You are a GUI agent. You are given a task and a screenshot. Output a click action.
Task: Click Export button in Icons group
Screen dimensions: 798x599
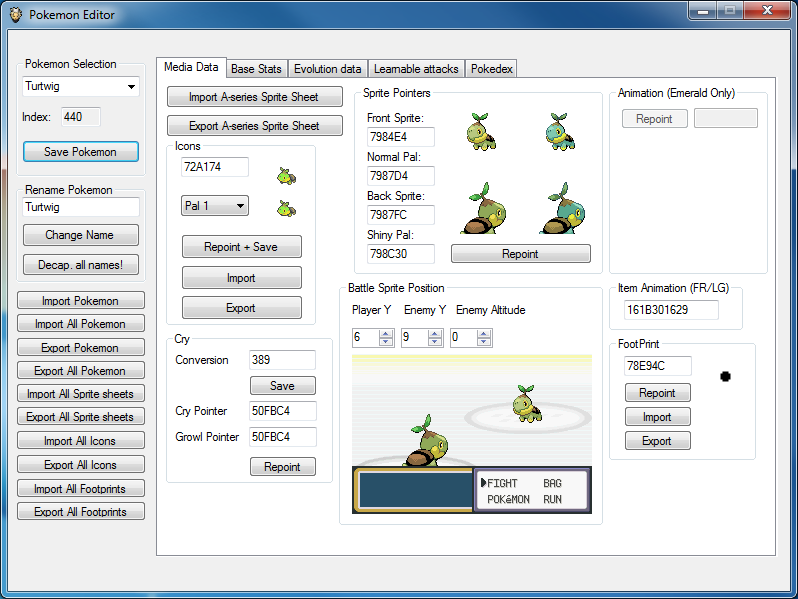tap(241, 308)
